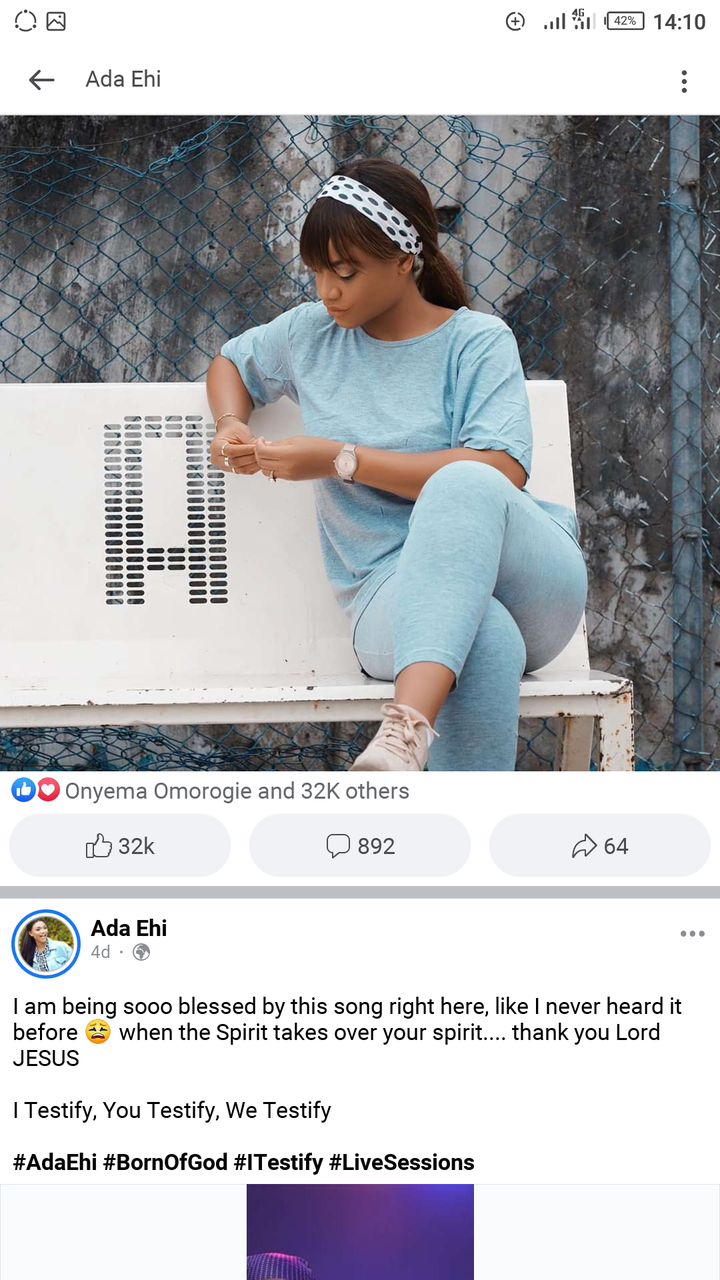This screenshot has width=720, height=1280.
Task: Open the #LiveSessions hashtag
Action: (401, 1162)
